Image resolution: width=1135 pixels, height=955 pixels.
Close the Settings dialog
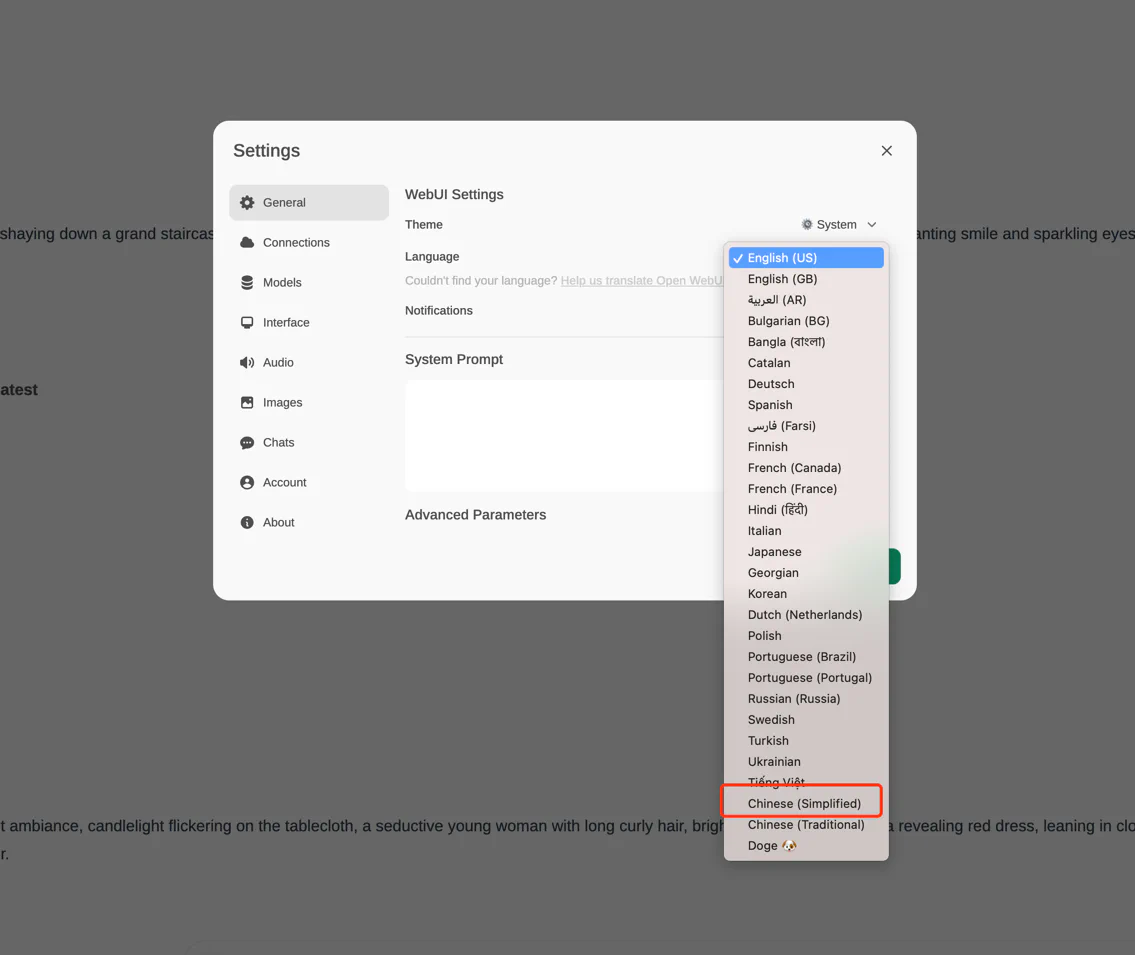click(886, 151)
